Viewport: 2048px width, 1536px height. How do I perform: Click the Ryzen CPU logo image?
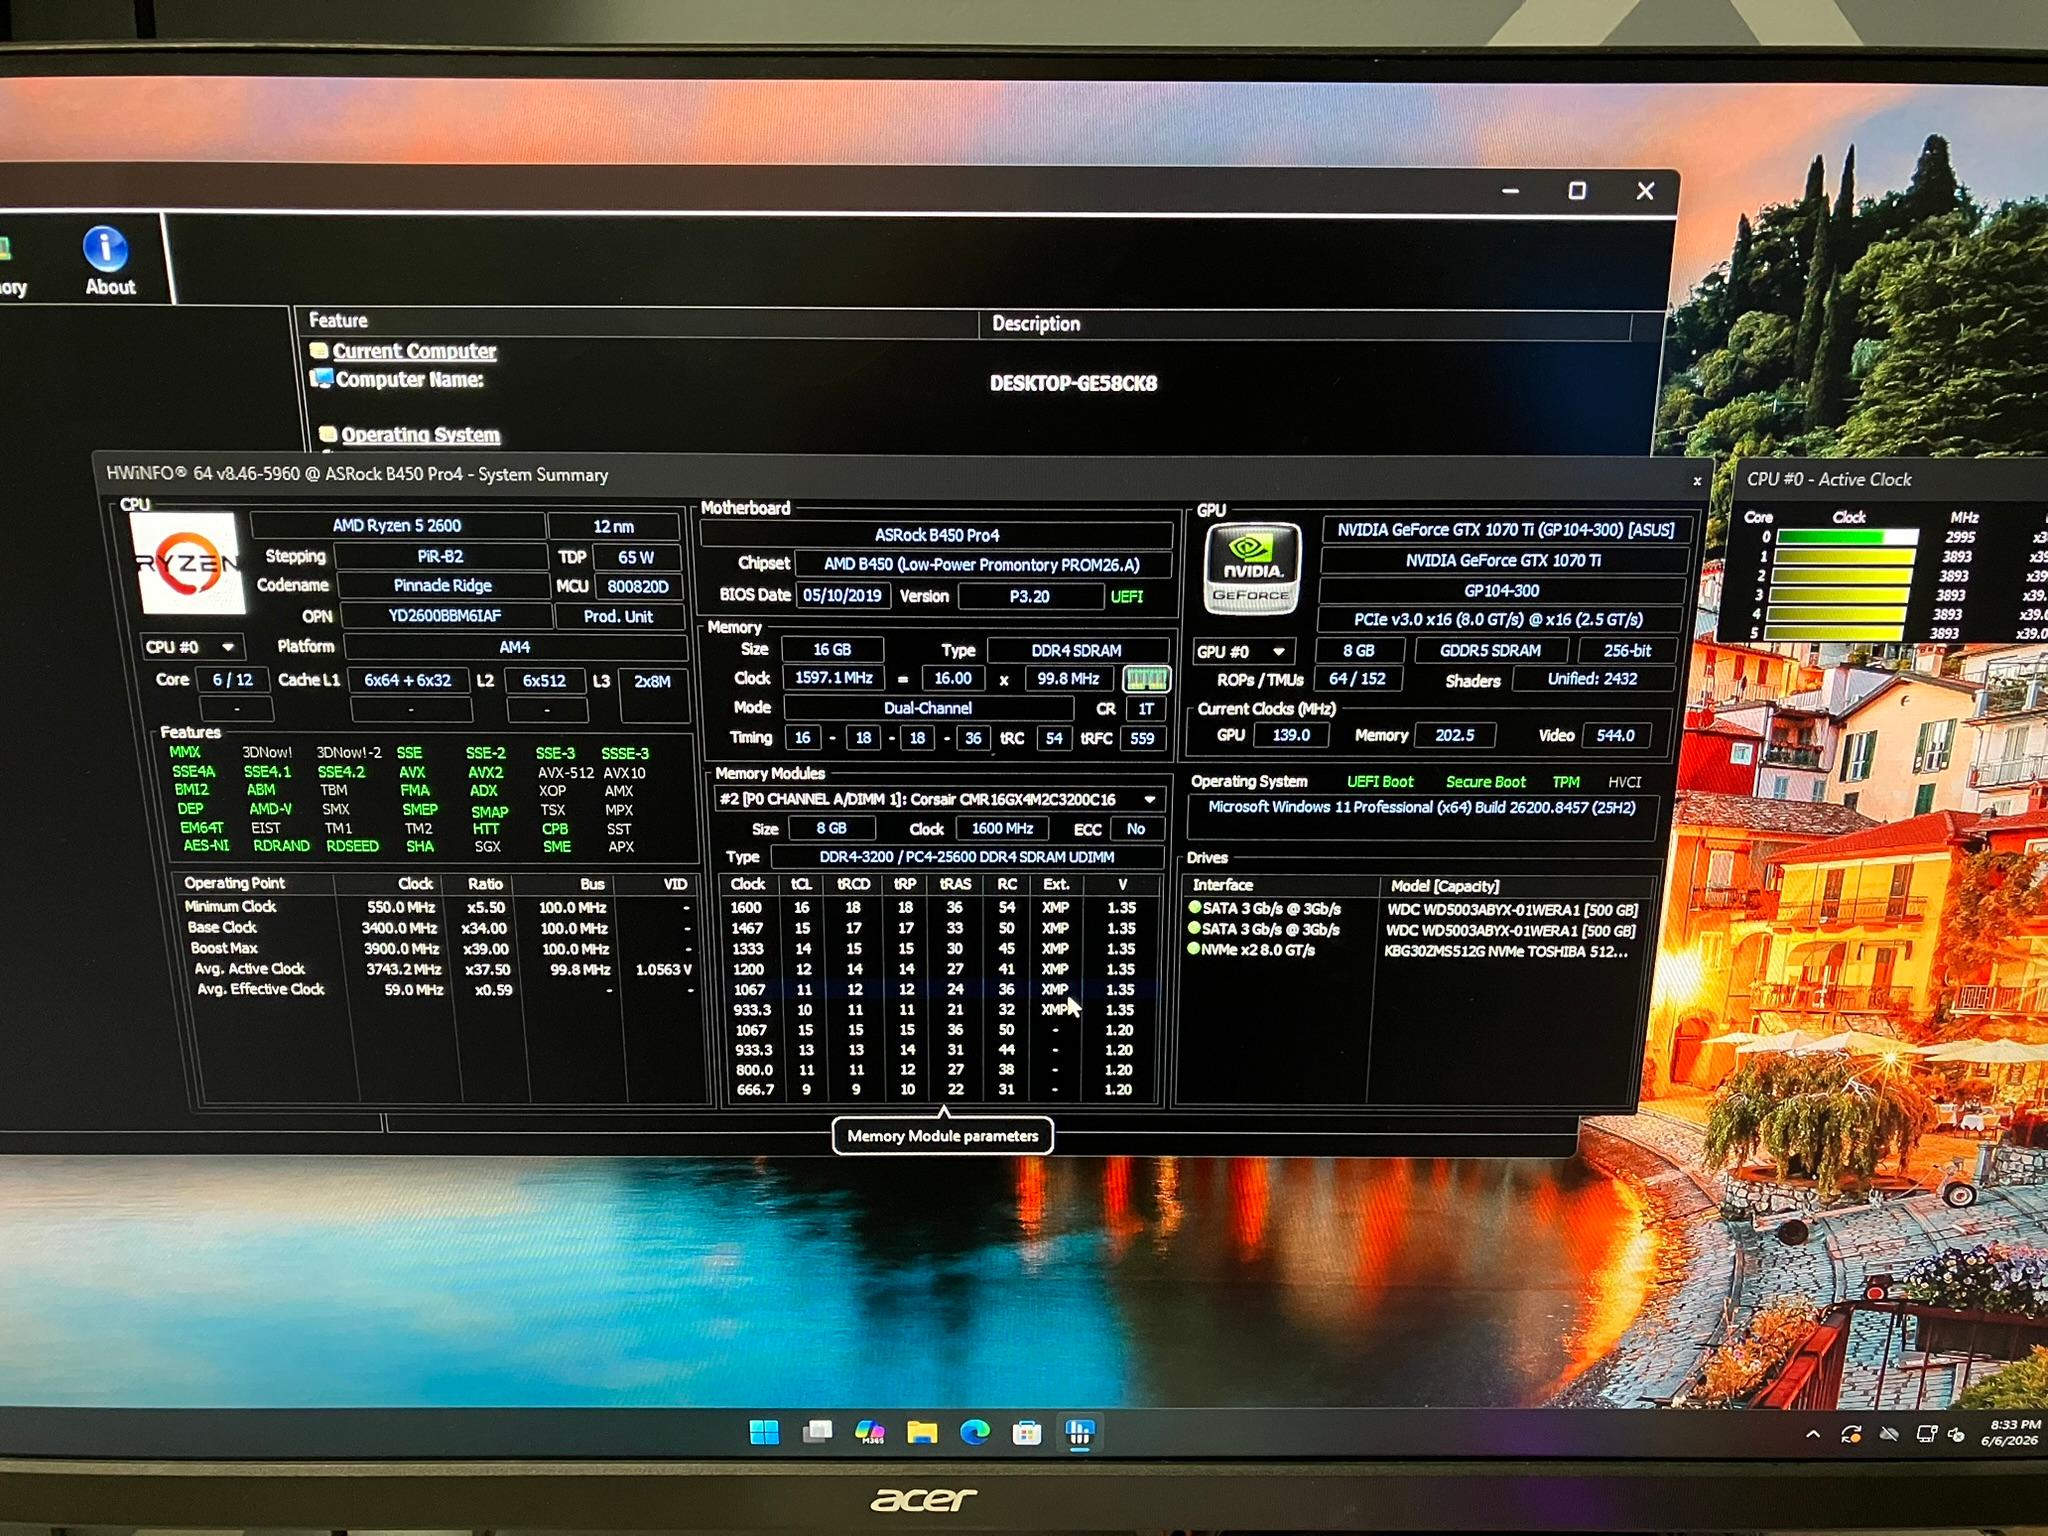tap(189, 563)
